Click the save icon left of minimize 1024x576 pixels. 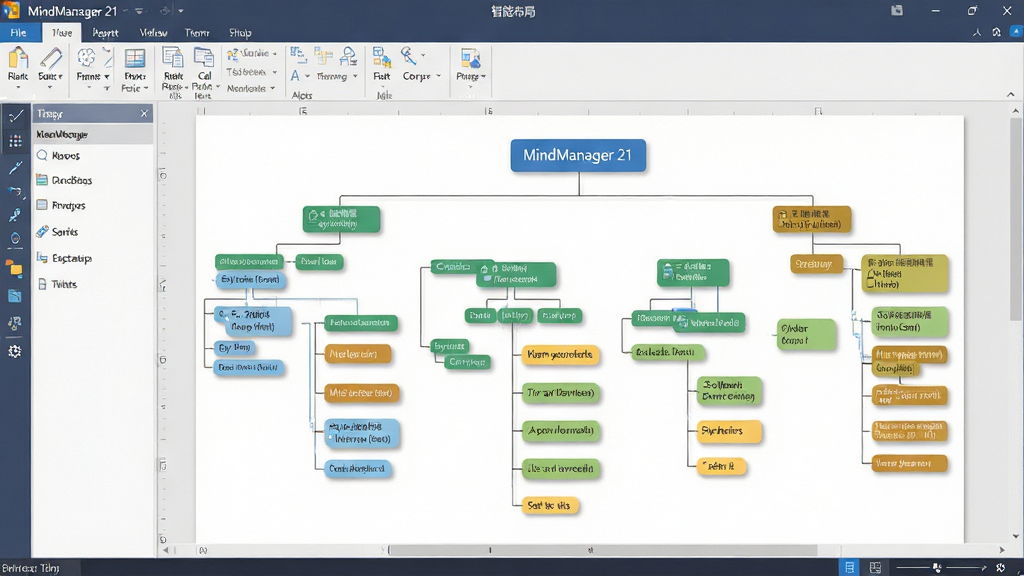click(x=897, y=10)
